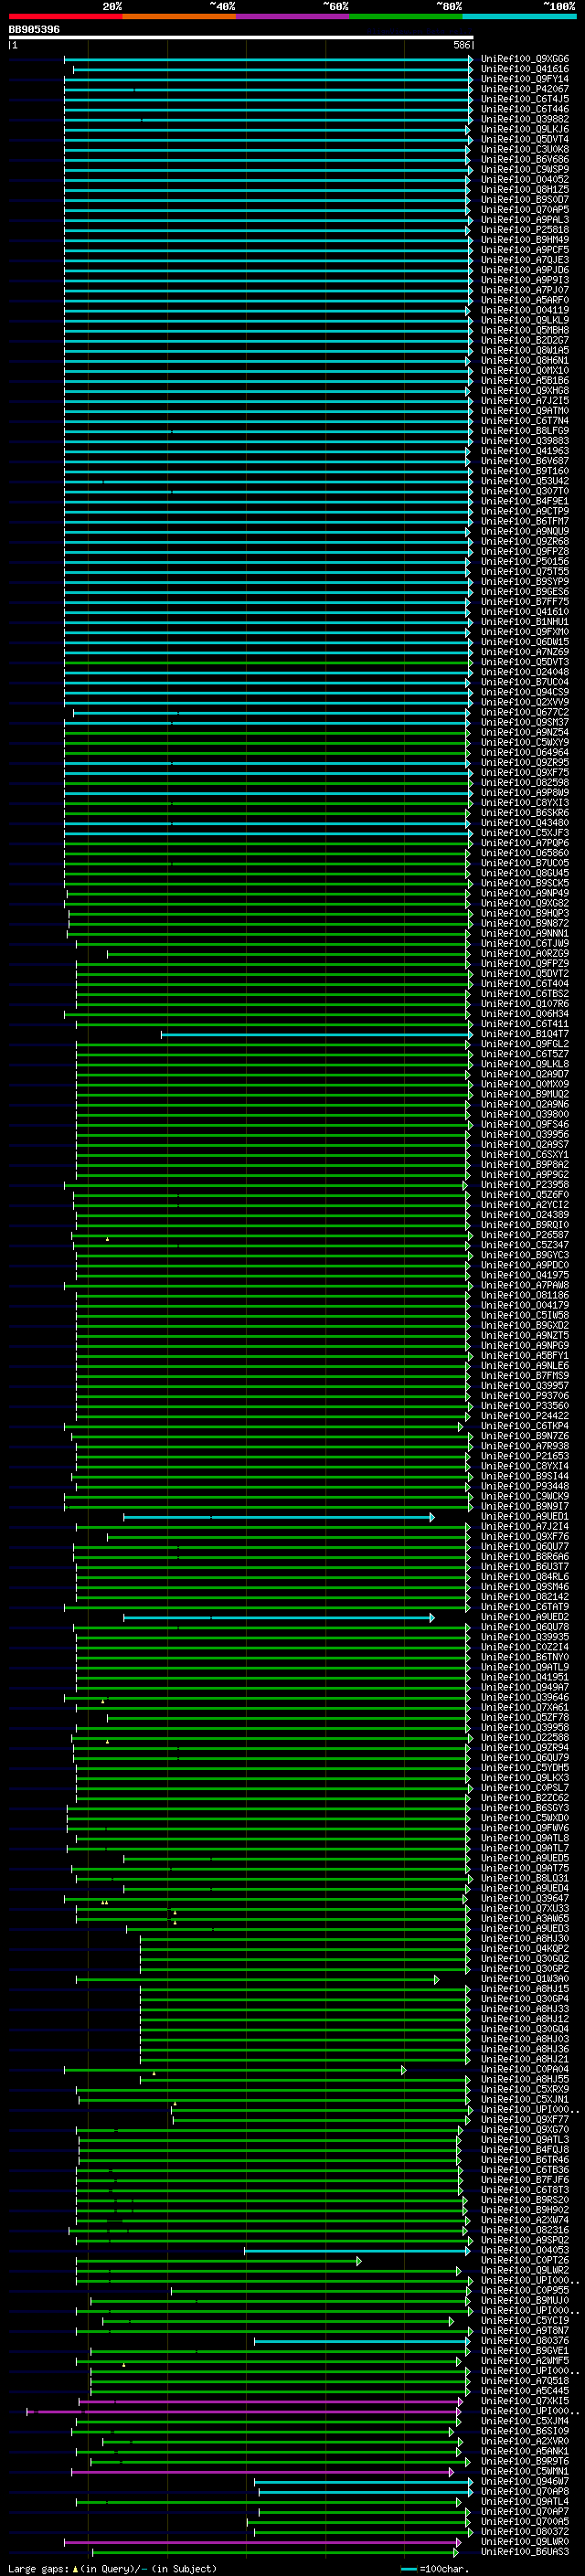Select the query label BB905396
The width and height of the screenshot is (585, 2576).
pyautogui.click(x=34, y=30)
